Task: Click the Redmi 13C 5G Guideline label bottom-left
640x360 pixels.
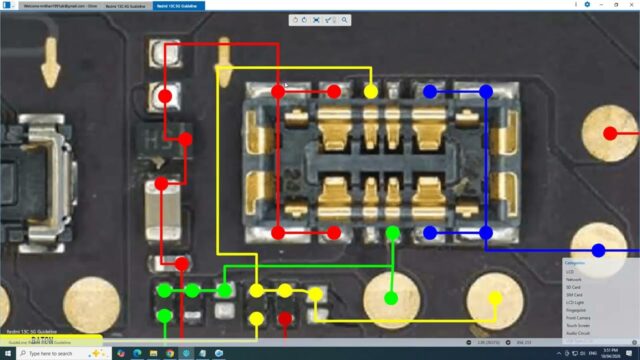Action: pos(32,331)
